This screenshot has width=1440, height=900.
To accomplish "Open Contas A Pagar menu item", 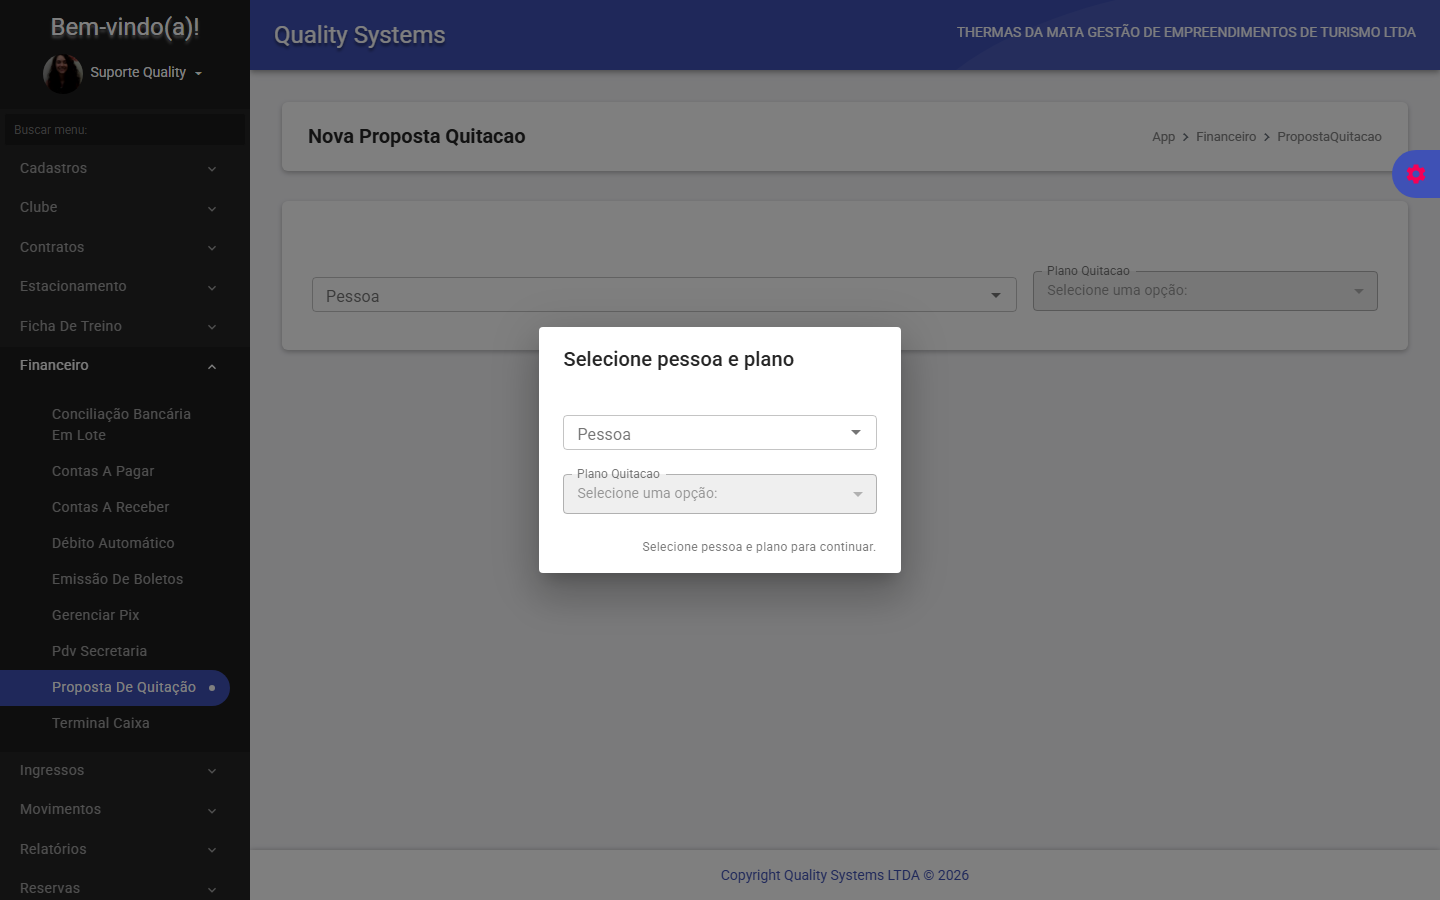I will click(103, 471).
